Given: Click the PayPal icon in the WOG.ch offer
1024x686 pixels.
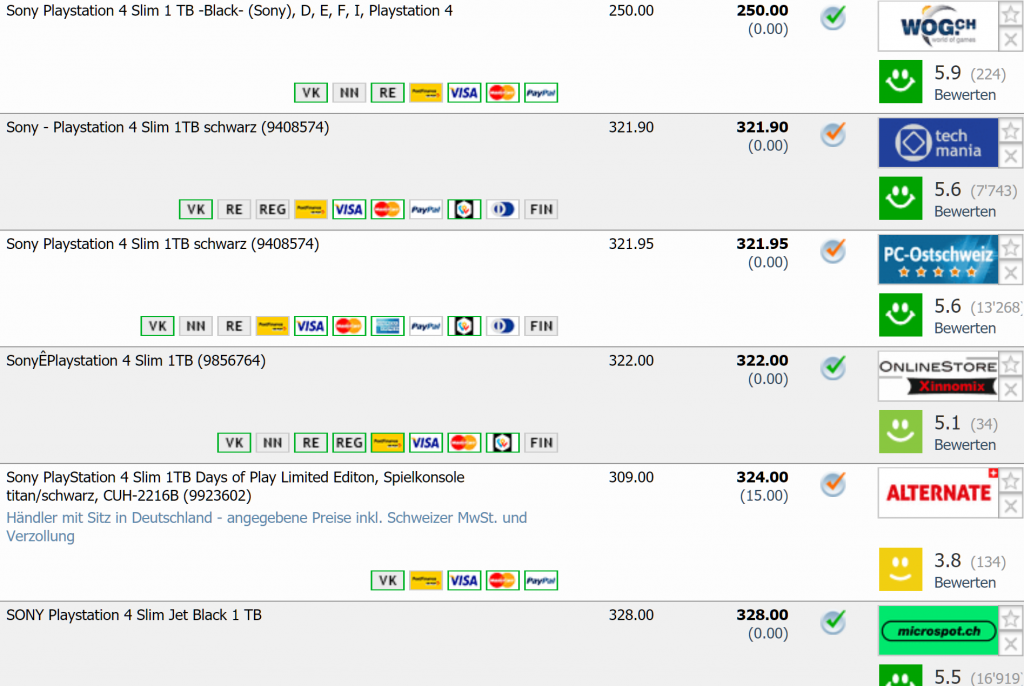Looking at the screenshot, I should 541,93.
